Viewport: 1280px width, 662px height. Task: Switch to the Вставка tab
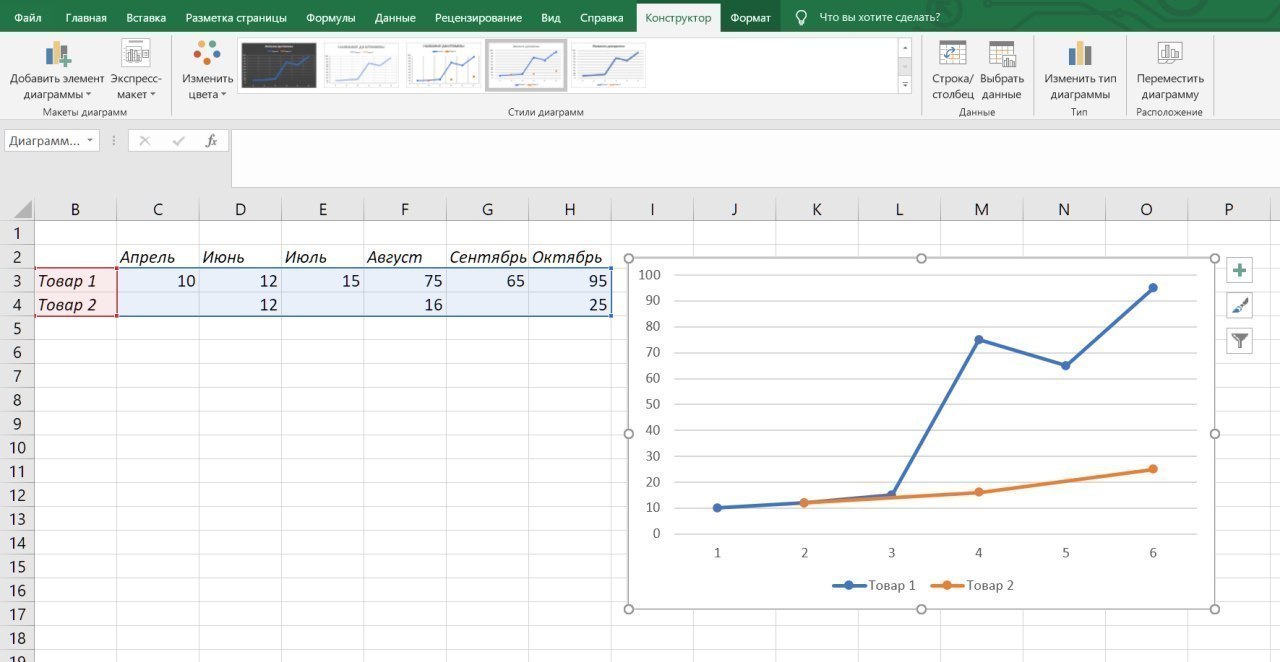[146, 18]
